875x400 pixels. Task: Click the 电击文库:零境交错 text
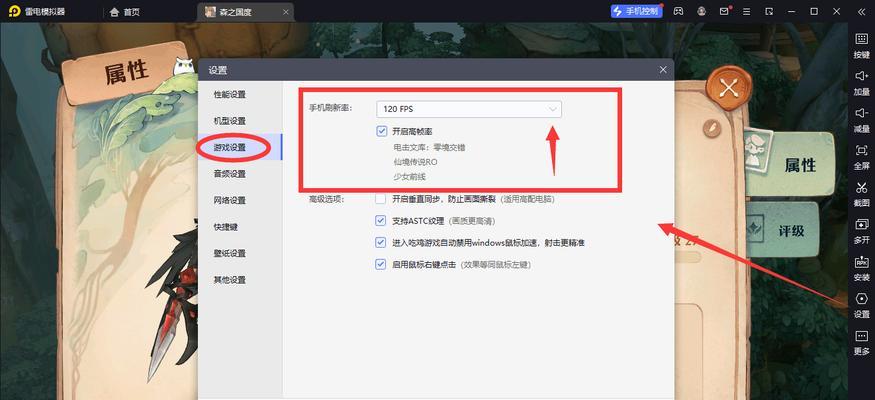(x=429, y=148)
